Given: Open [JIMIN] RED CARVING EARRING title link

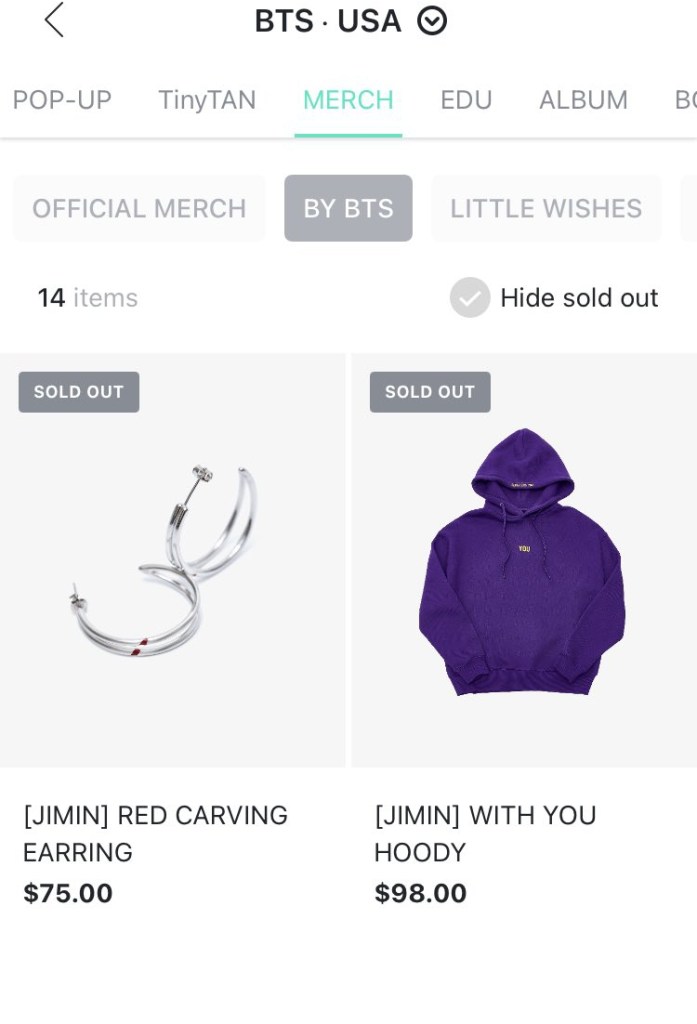Looking at the screenshot, I should point(155,833).
